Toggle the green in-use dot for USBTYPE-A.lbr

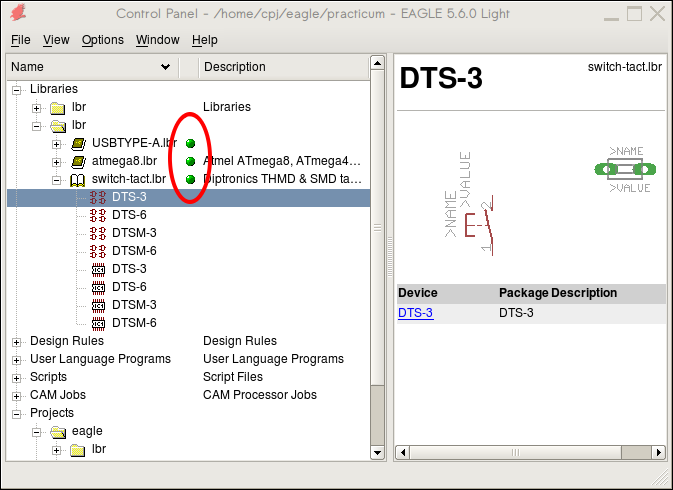pos(190,143)
